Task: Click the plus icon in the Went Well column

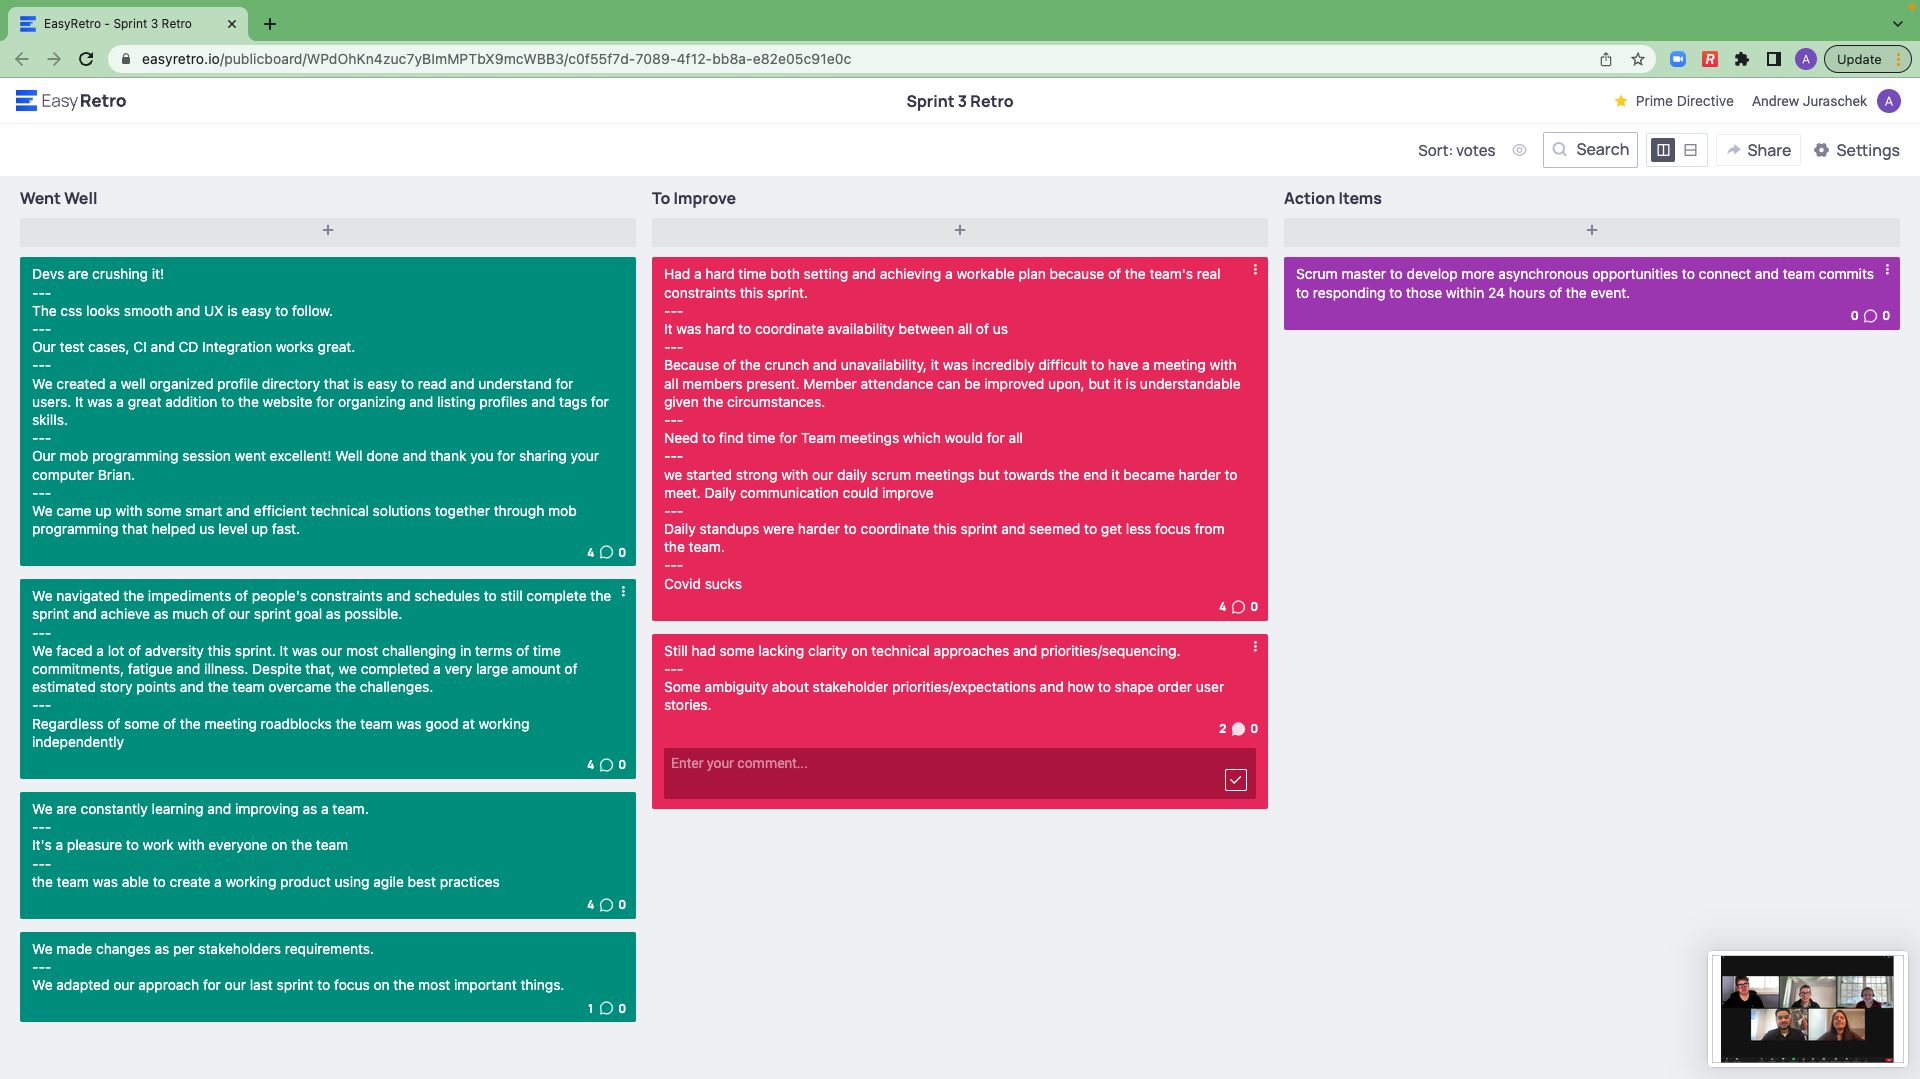Action: (327, 230)
